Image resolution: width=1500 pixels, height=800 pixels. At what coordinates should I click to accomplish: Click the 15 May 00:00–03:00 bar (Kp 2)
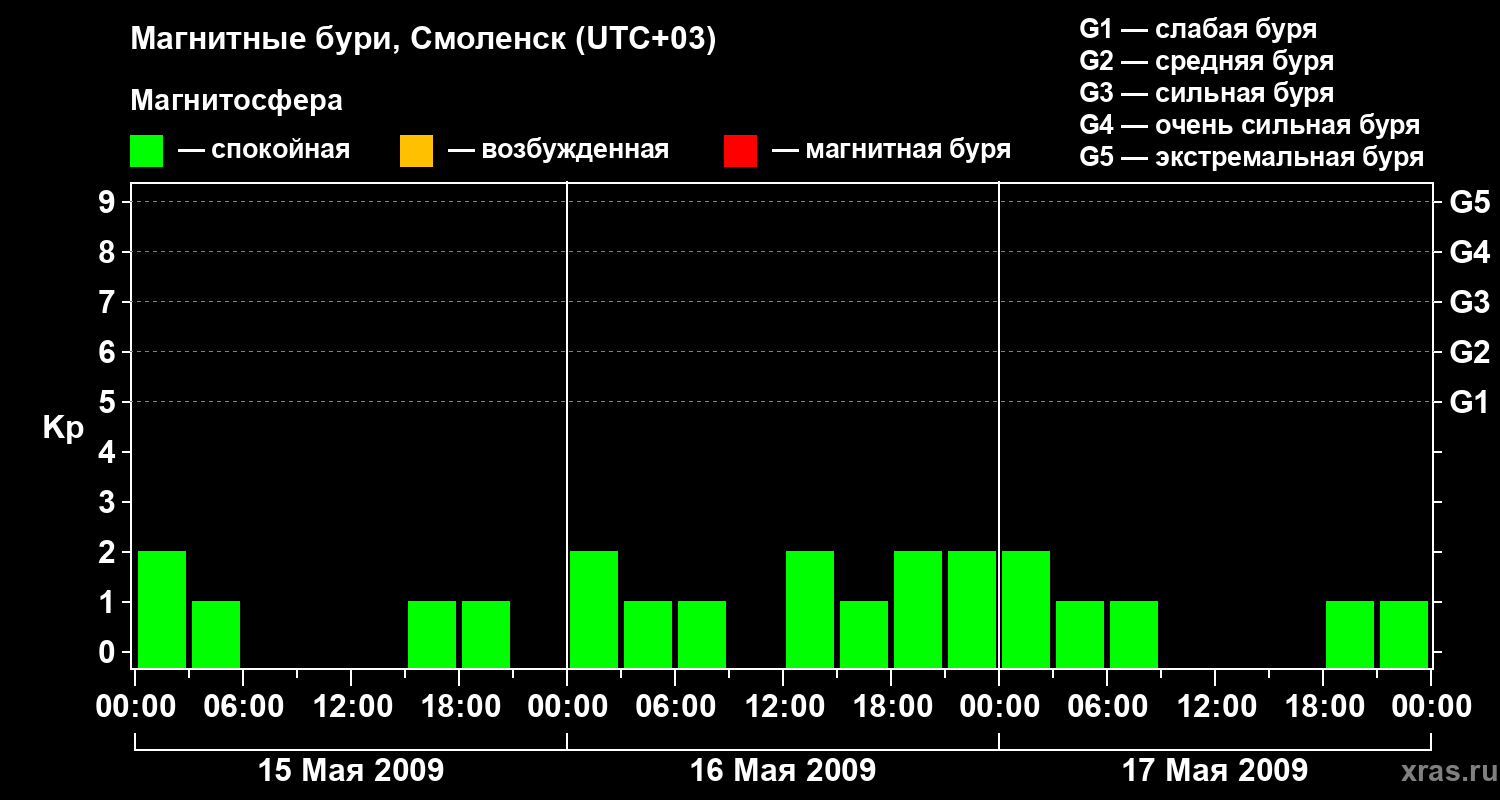click(x=162, y=609)
